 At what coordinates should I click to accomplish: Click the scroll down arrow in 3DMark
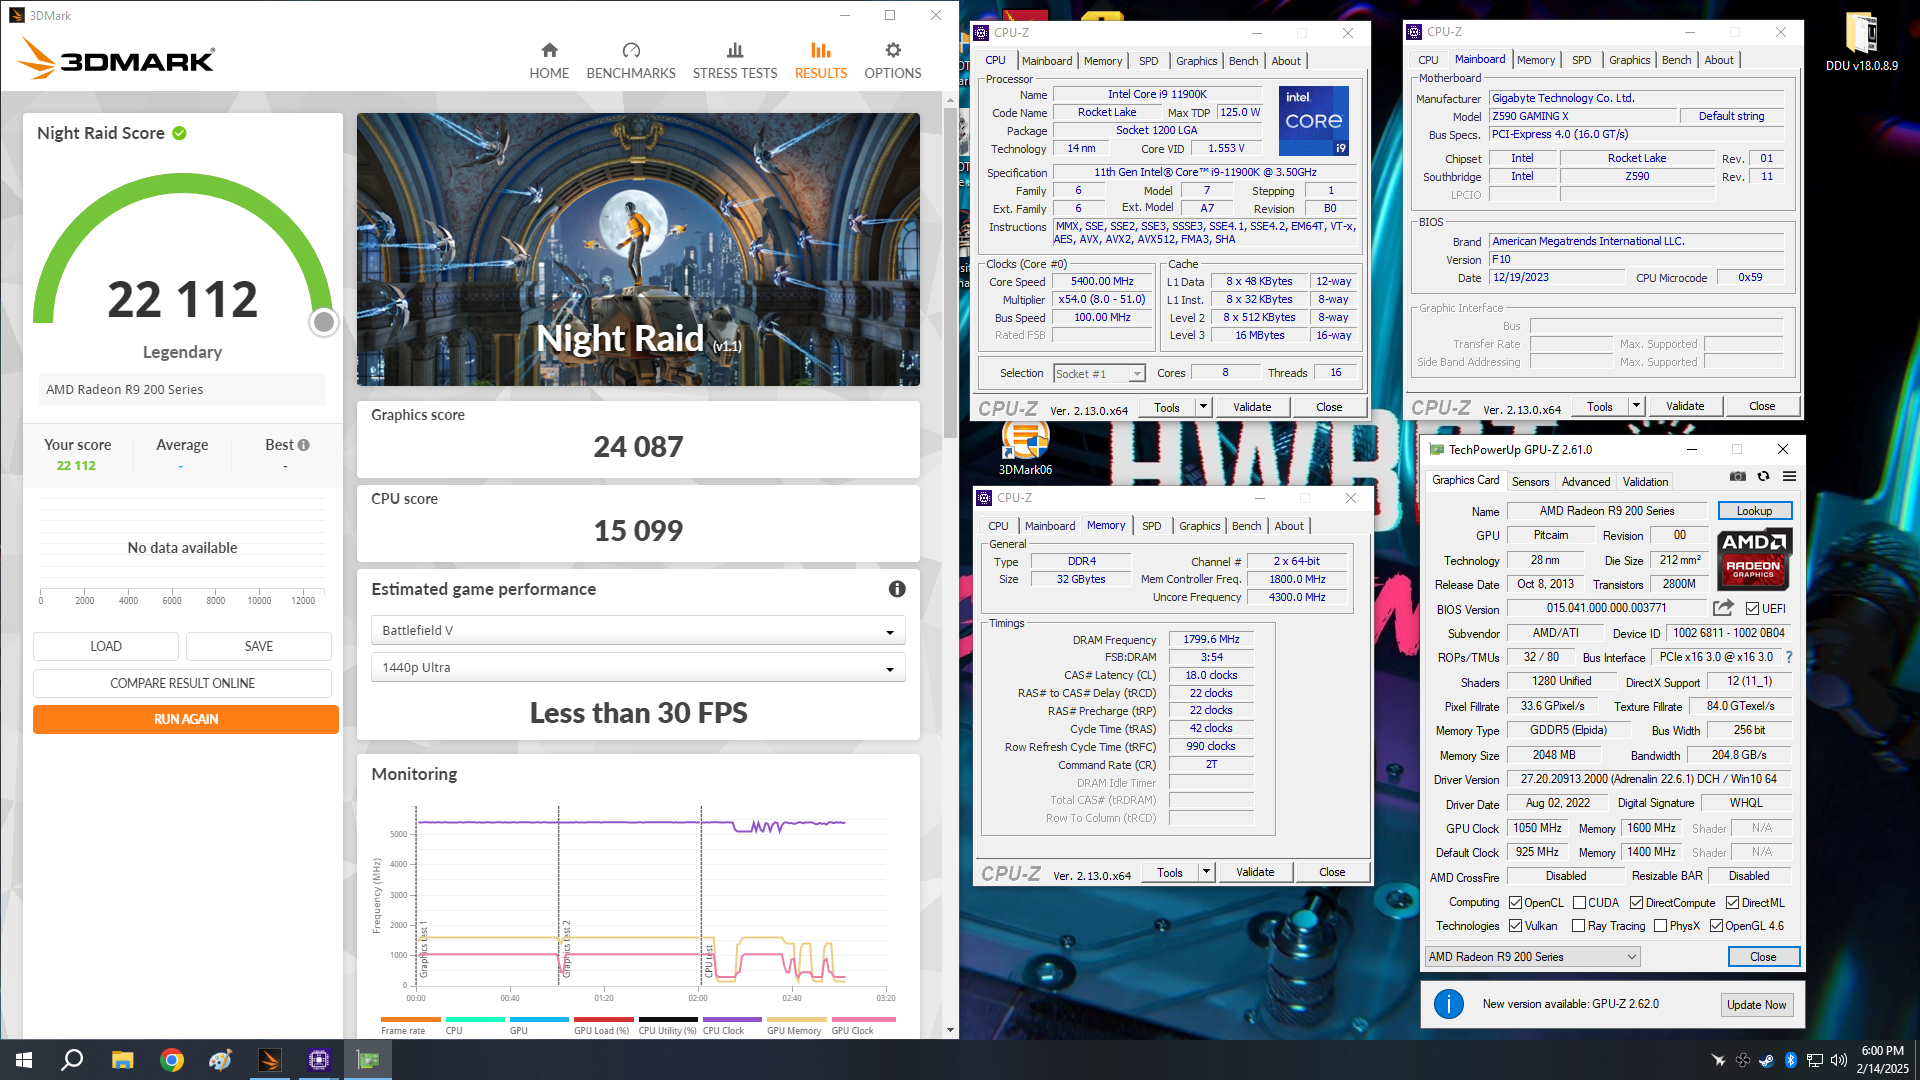(950, 1030)
